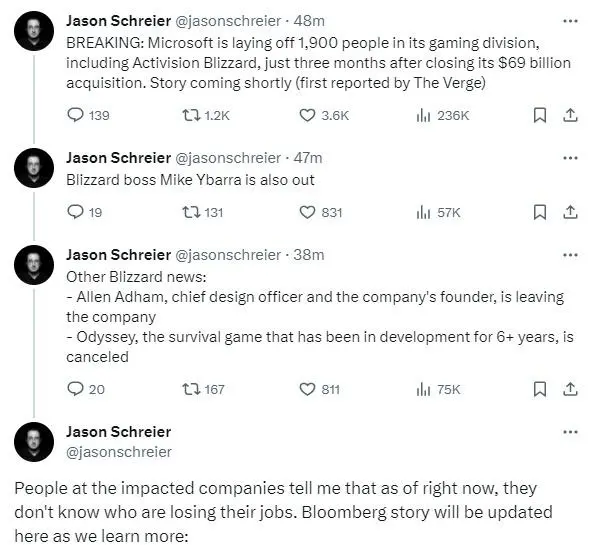The height and width of the screenshot is (545, 596).
Task: Open more options on the 48m tweet
Action: (570, 21)
